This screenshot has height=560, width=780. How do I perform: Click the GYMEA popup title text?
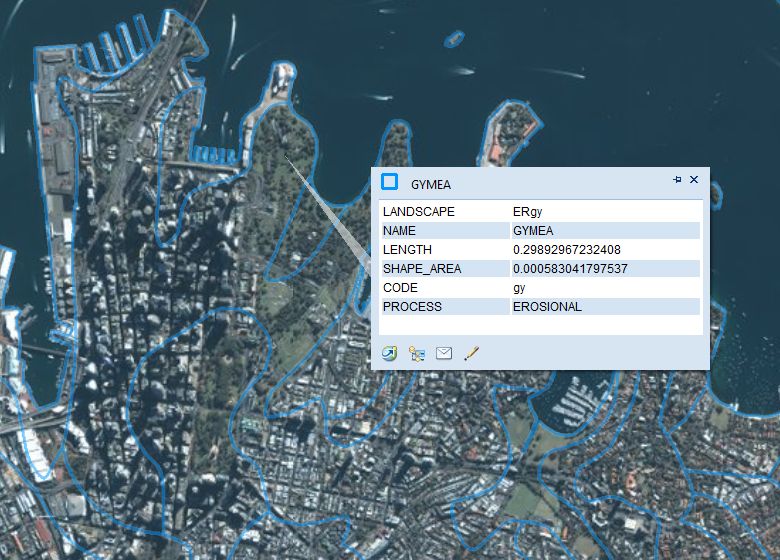432,185
